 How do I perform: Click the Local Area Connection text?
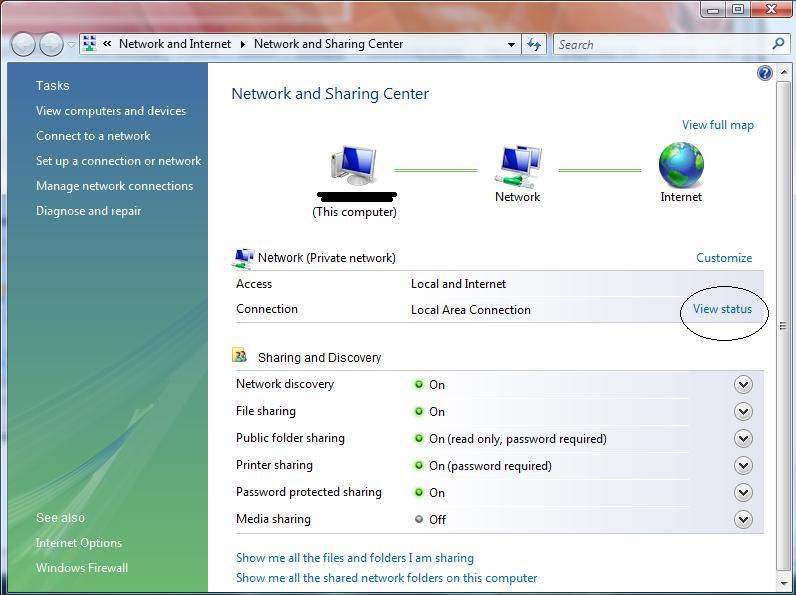tap(471, 310)
